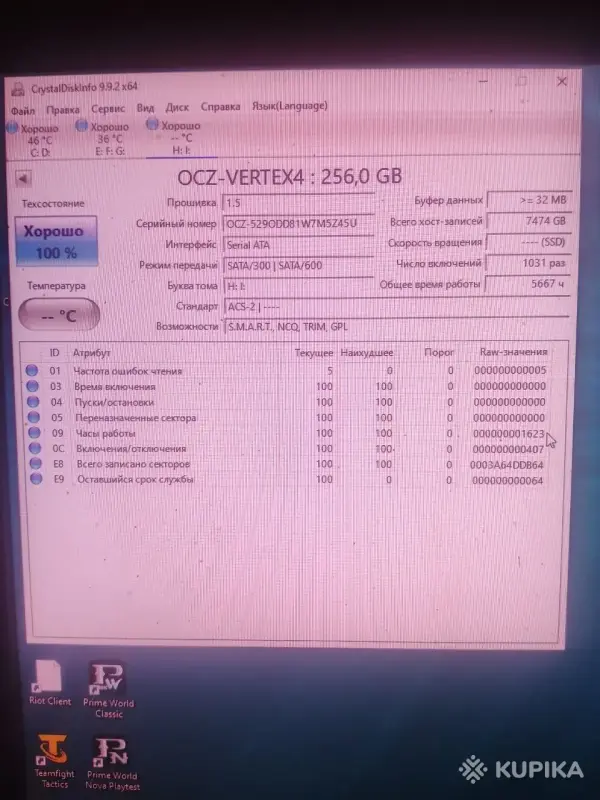Click the Хорошо 100 % health status button
The height and width of the screenshot is (800, 600).
56,241
